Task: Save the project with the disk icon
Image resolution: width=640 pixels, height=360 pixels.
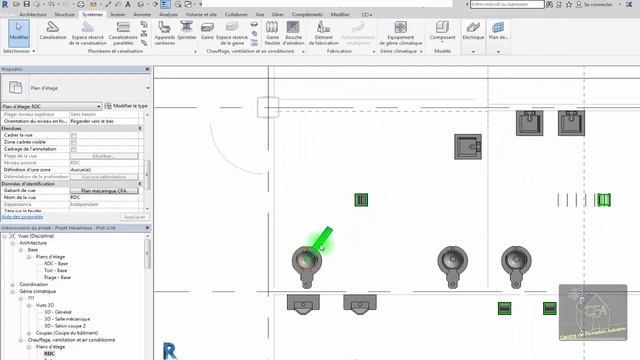Action: (x=27, y=4)
